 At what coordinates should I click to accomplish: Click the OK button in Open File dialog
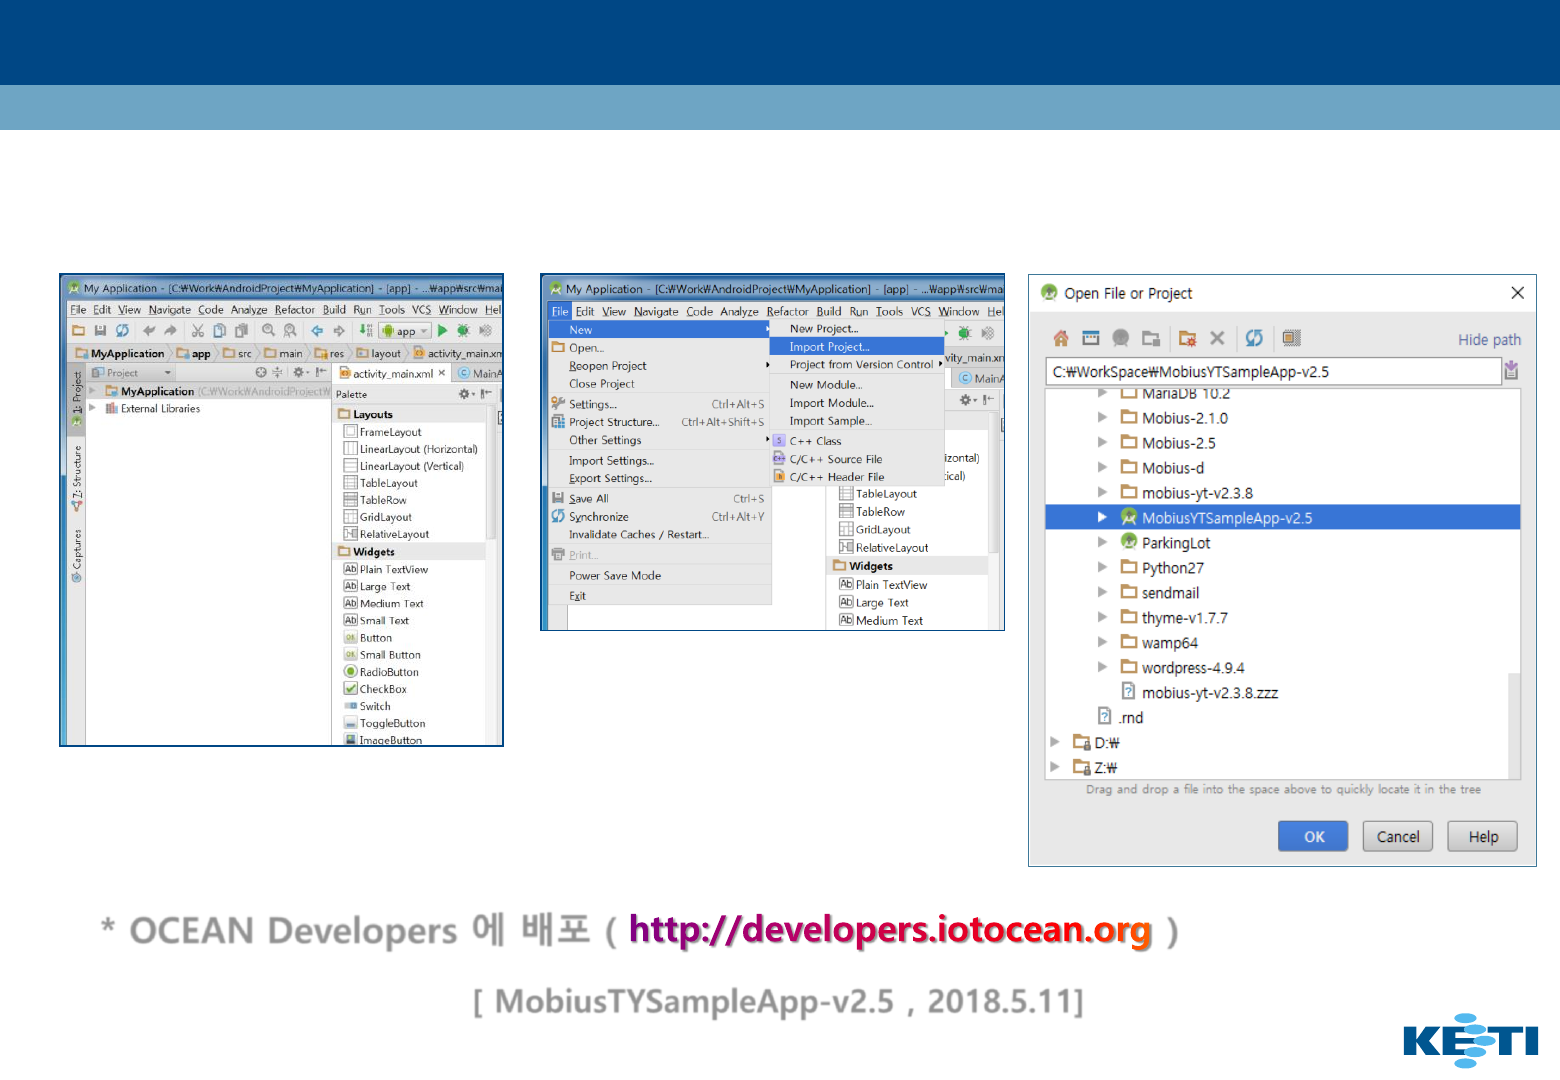(x=1313, y=837)
